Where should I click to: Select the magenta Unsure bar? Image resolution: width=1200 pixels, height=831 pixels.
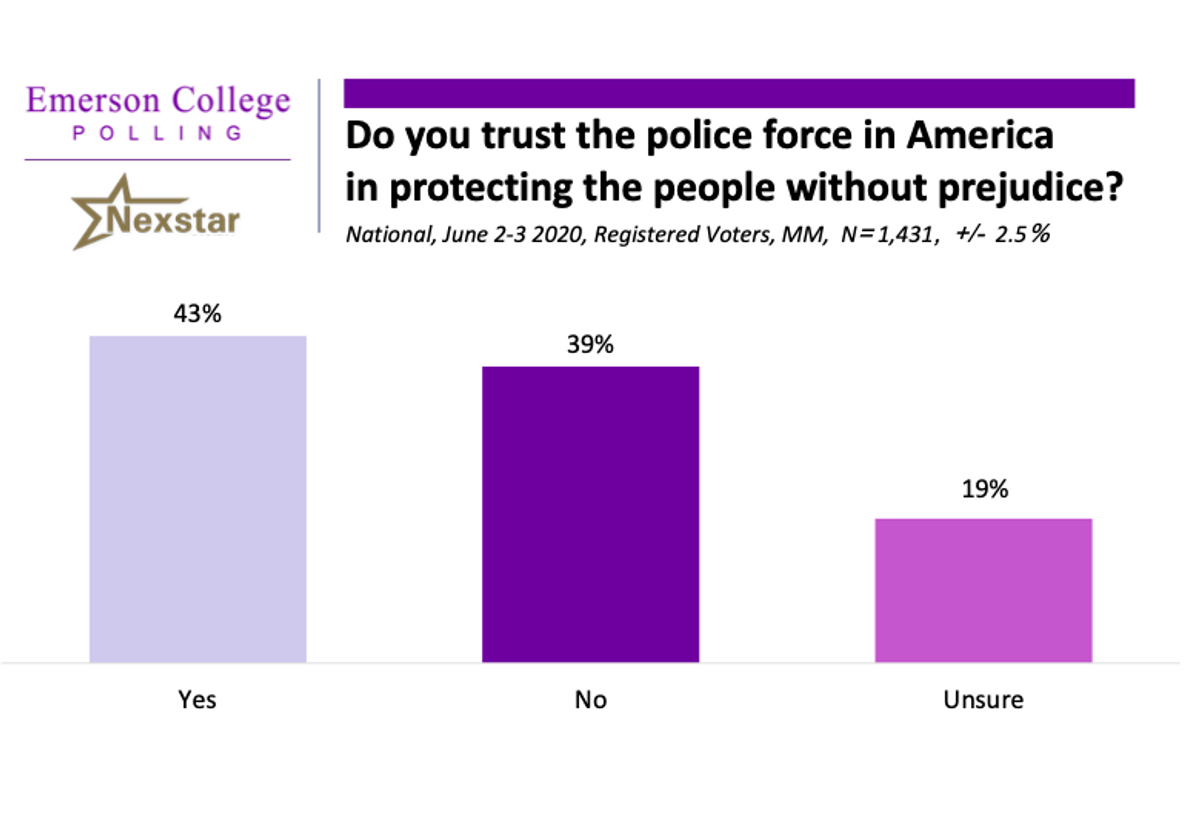pos(983,590)
